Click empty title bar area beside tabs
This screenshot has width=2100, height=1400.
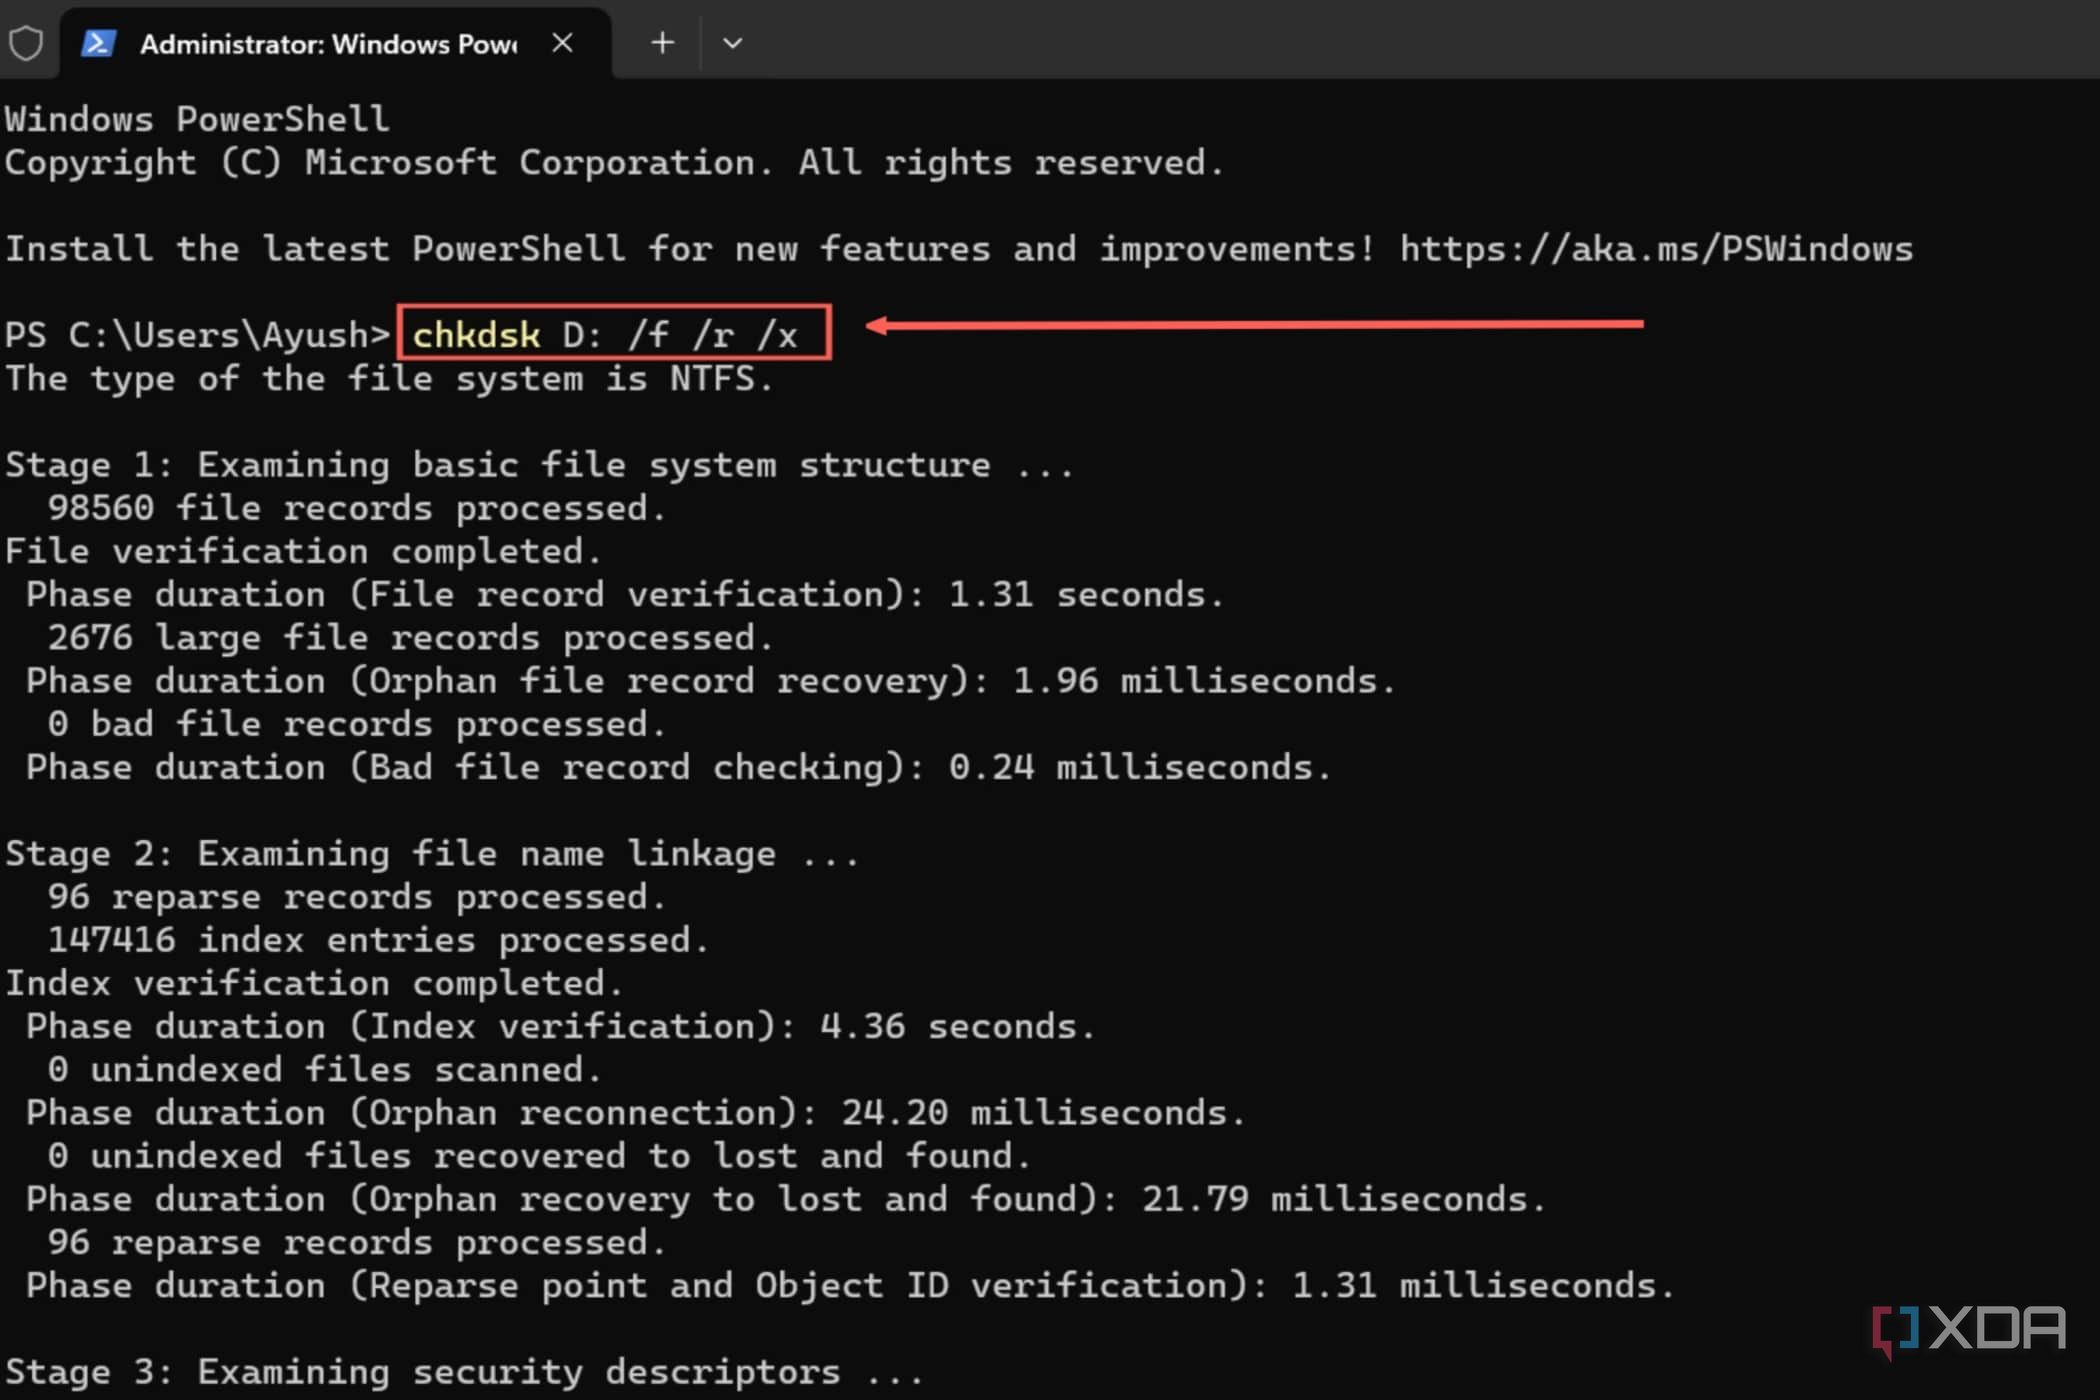[1400, 40]
